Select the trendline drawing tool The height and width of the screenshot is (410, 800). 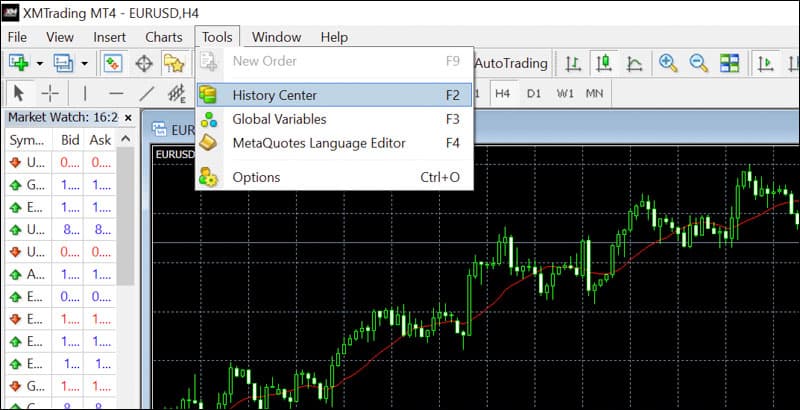point(146,93)
